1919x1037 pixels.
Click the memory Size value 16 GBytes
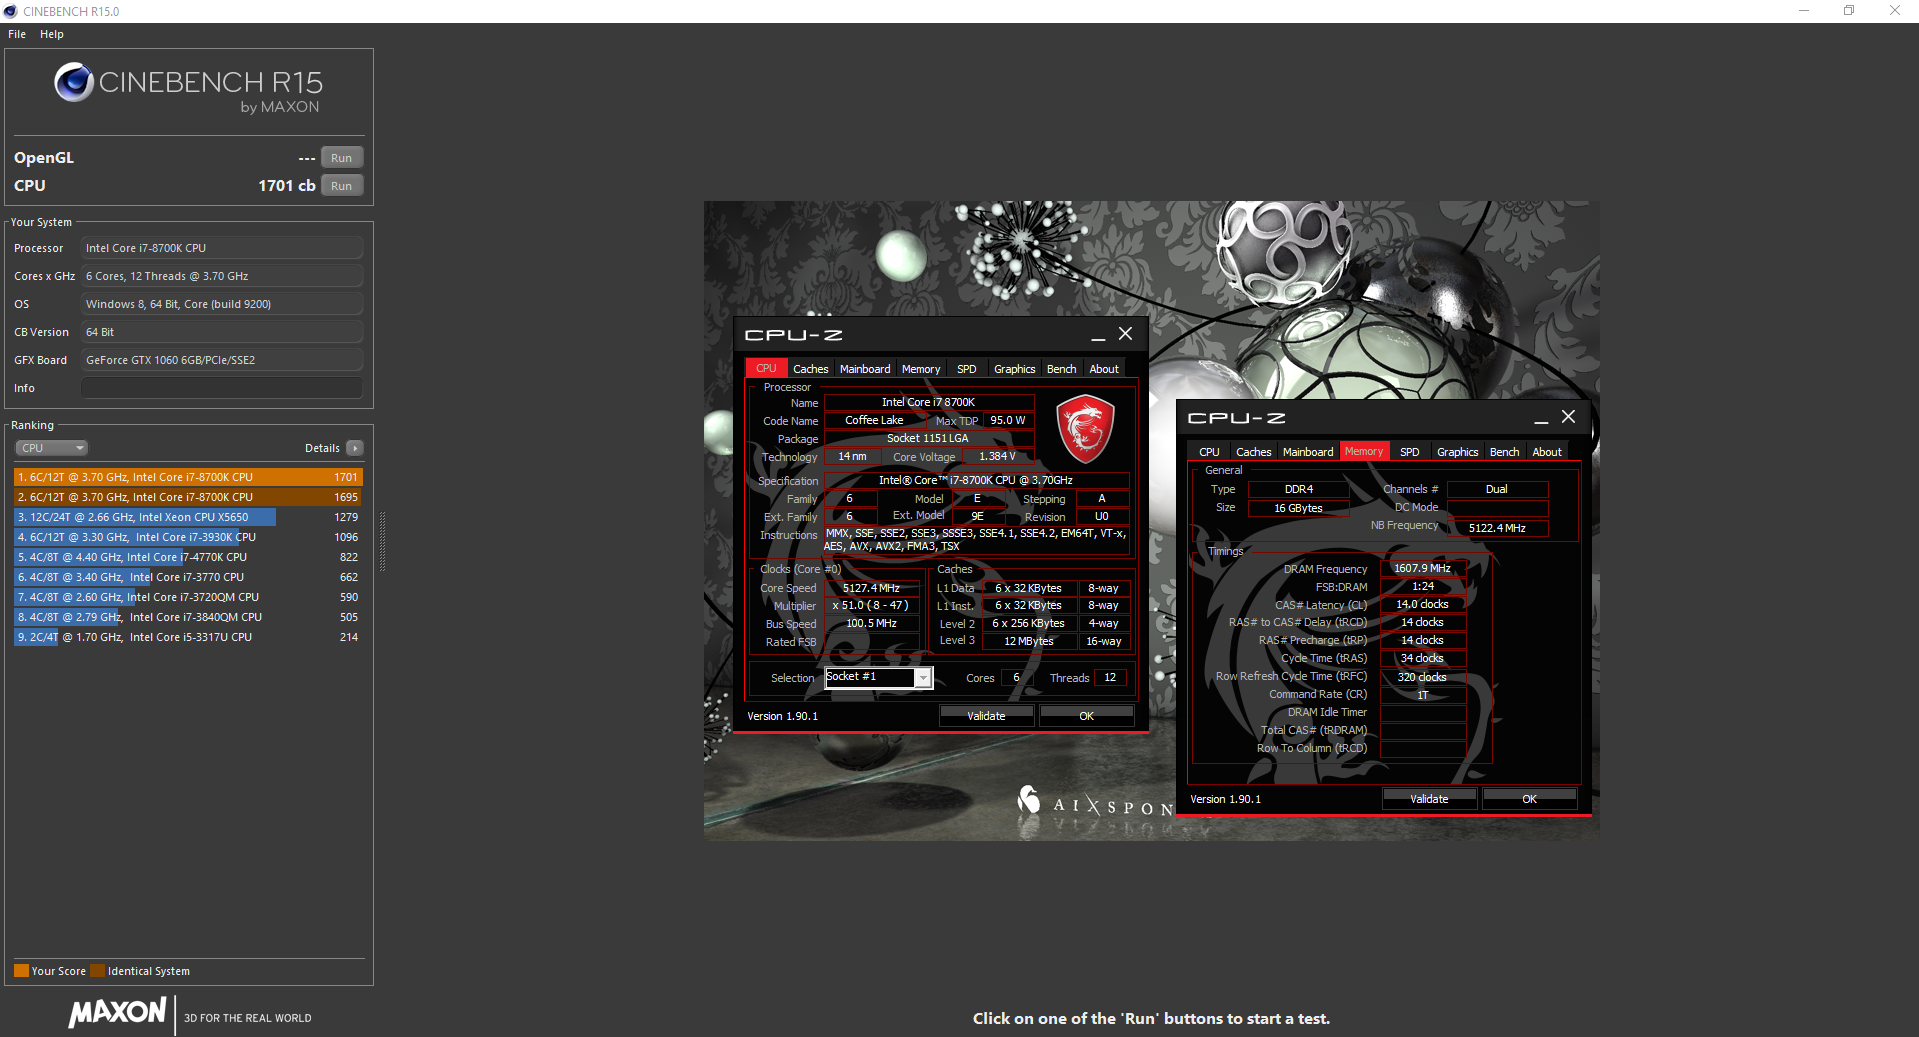1298,508
